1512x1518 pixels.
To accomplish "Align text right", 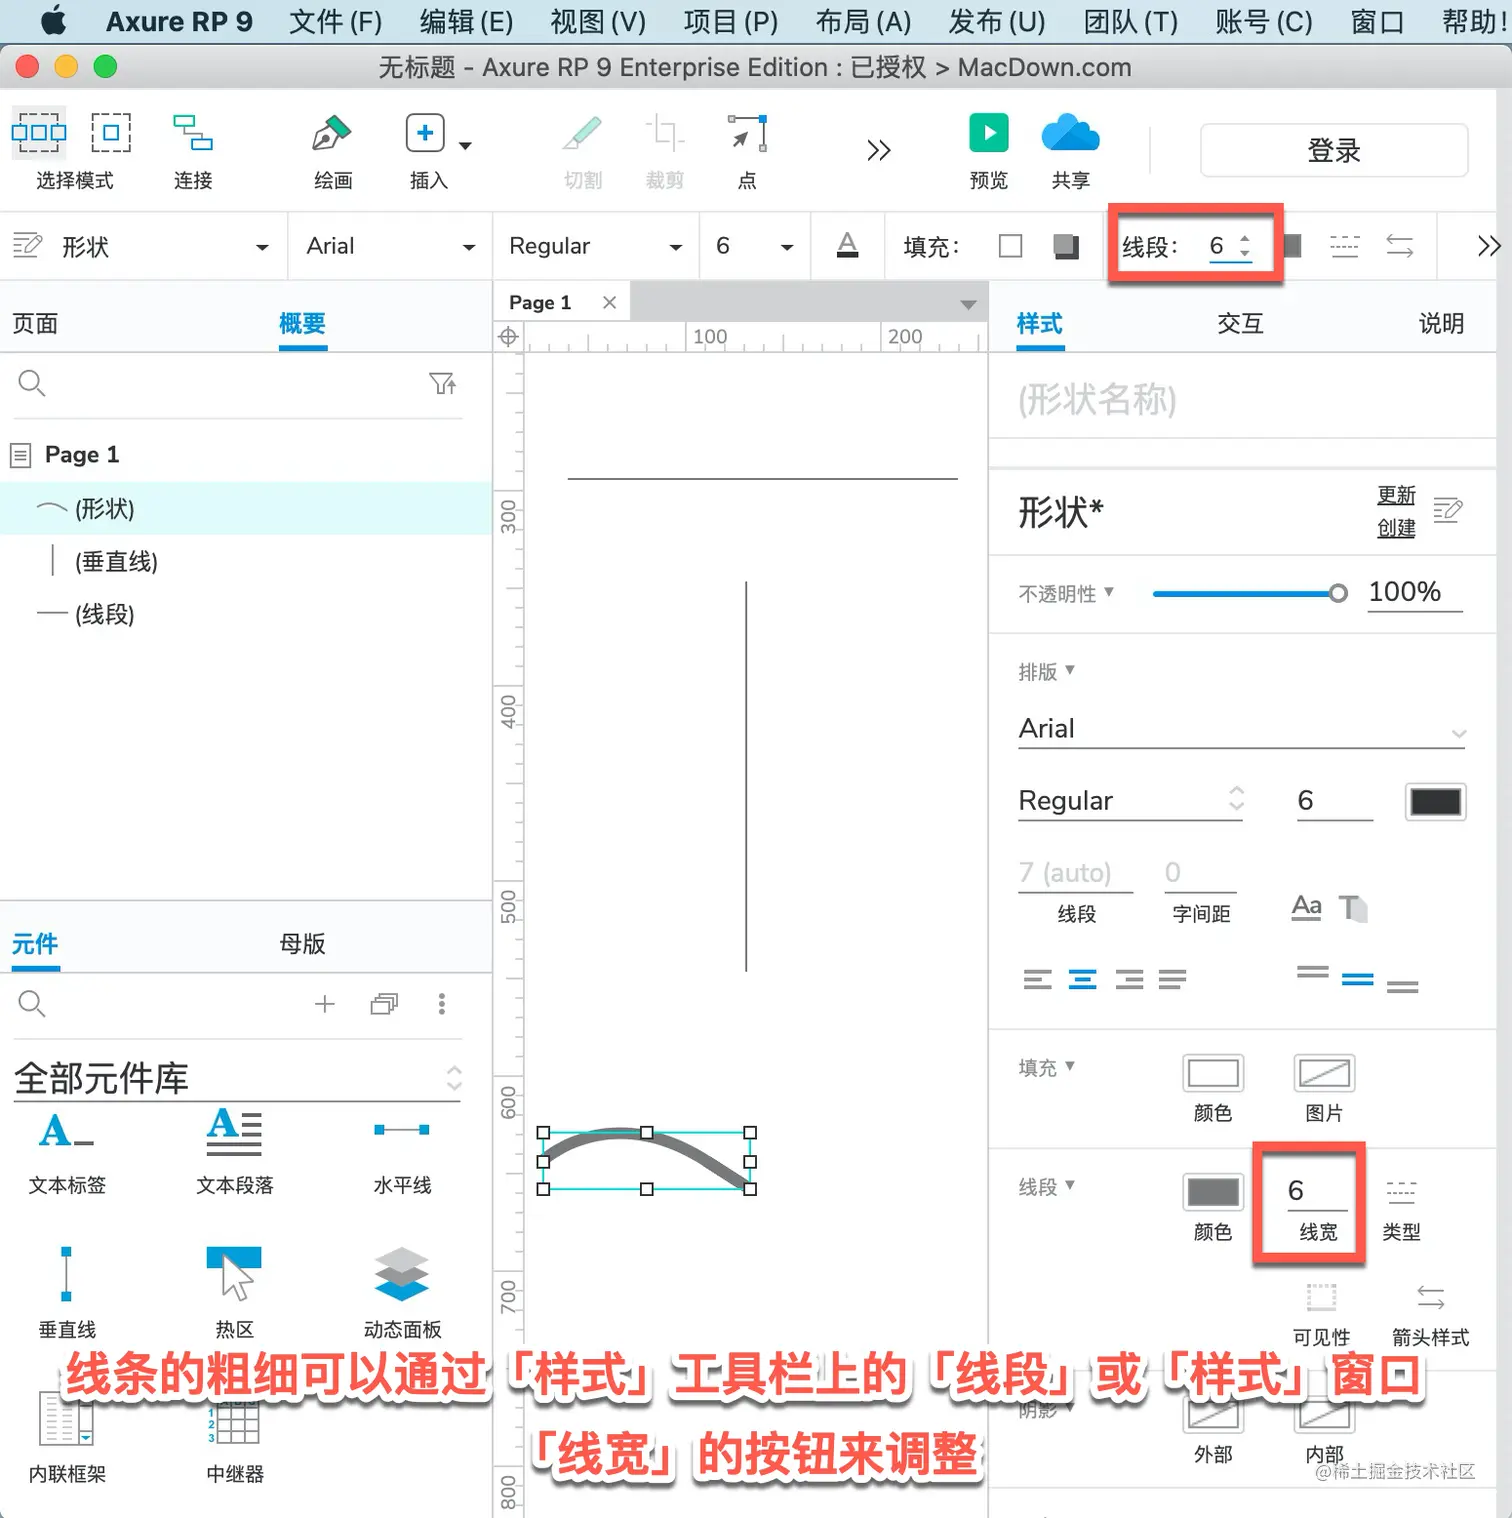I will pos(1129,979).
